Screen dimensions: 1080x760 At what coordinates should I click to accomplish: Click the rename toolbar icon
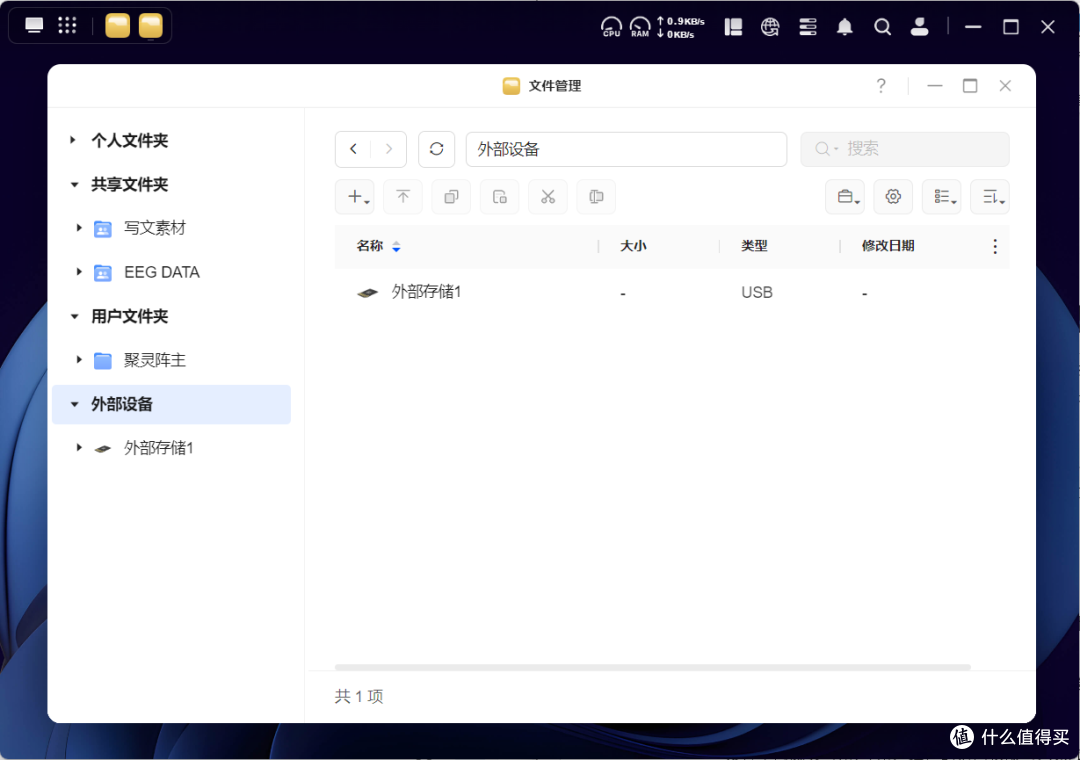[x=596, y=197]
